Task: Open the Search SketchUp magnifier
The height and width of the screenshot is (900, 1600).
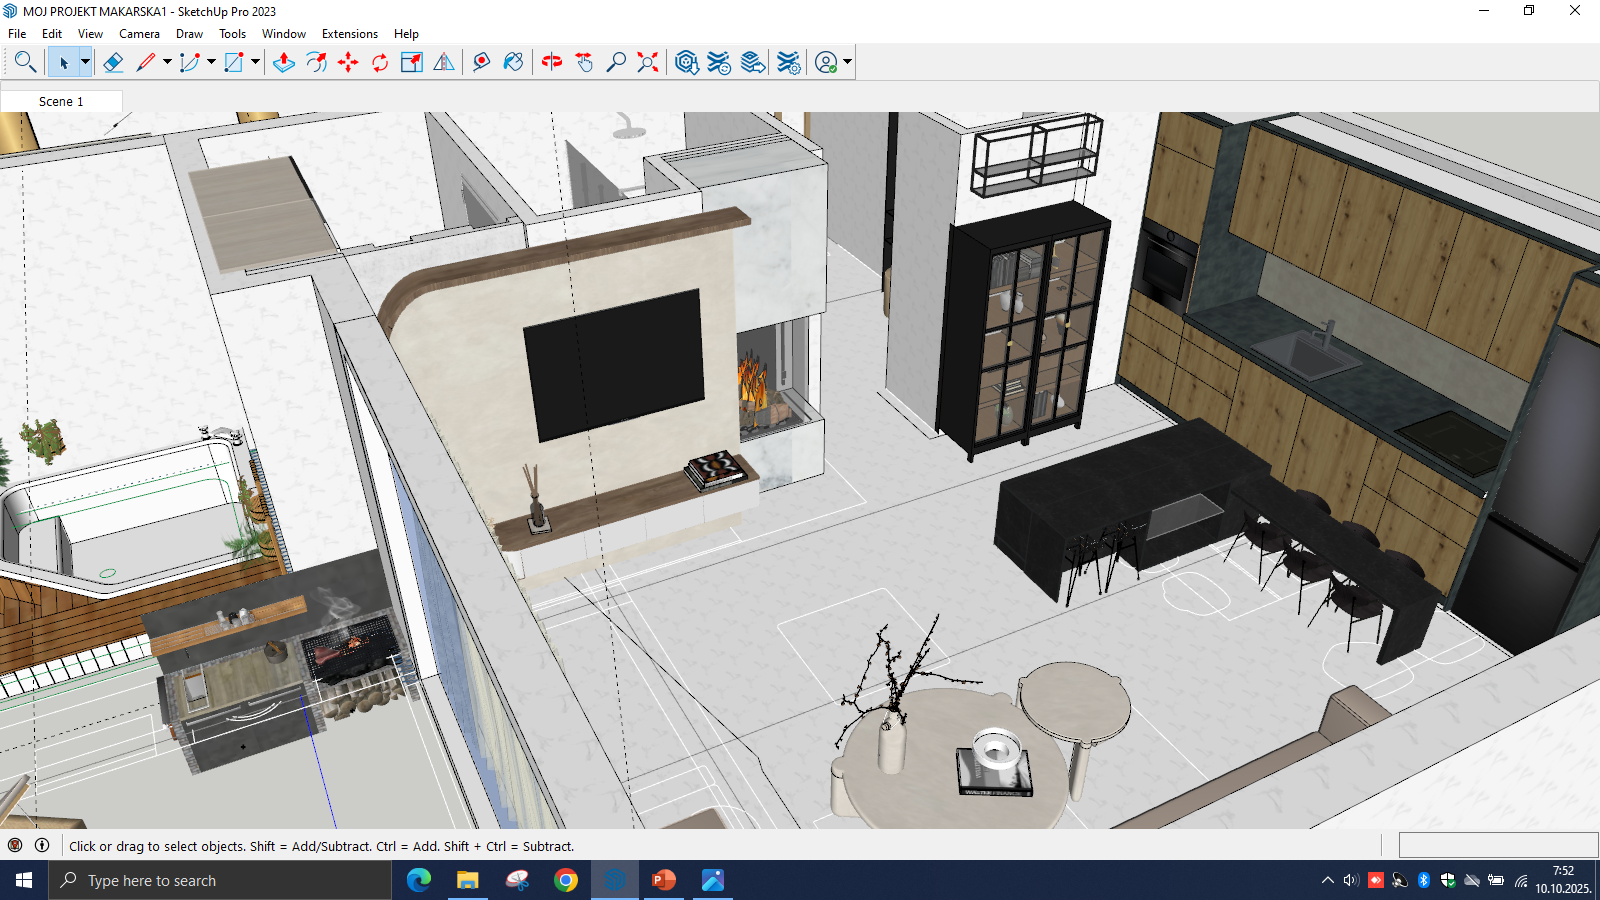Action: 25,62
